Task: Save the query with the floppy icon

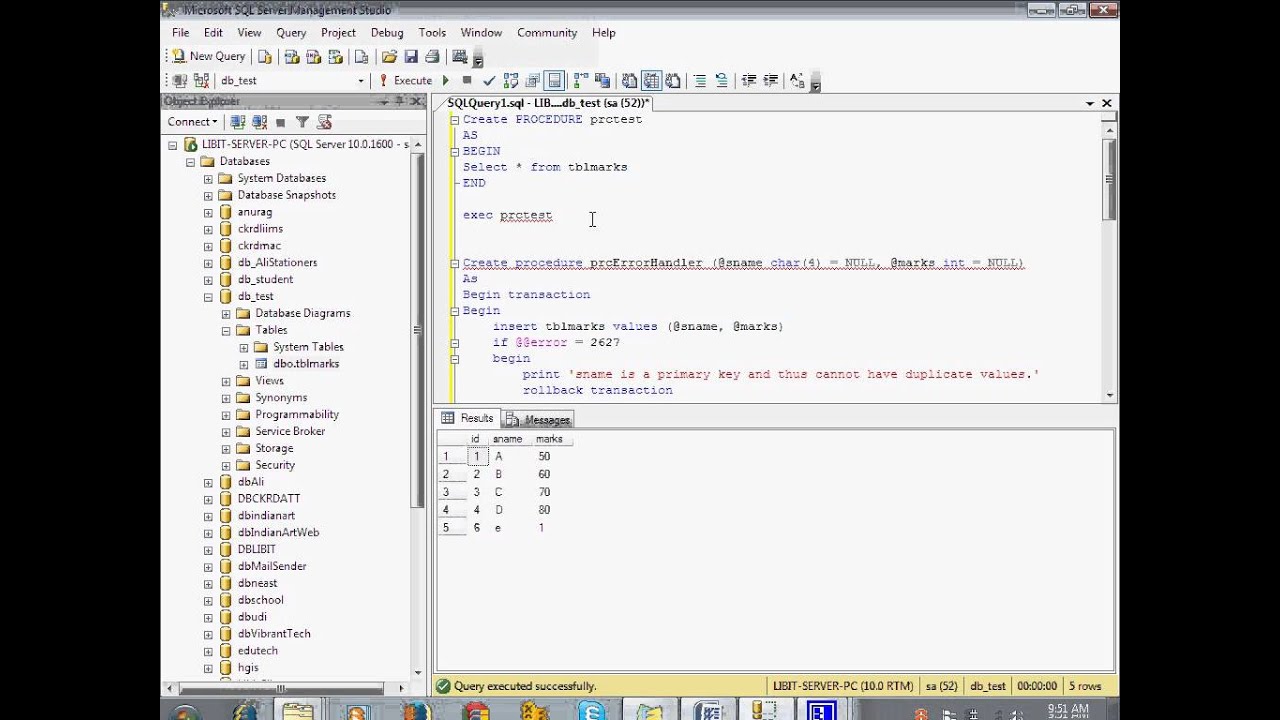Action: coord(411,56)
